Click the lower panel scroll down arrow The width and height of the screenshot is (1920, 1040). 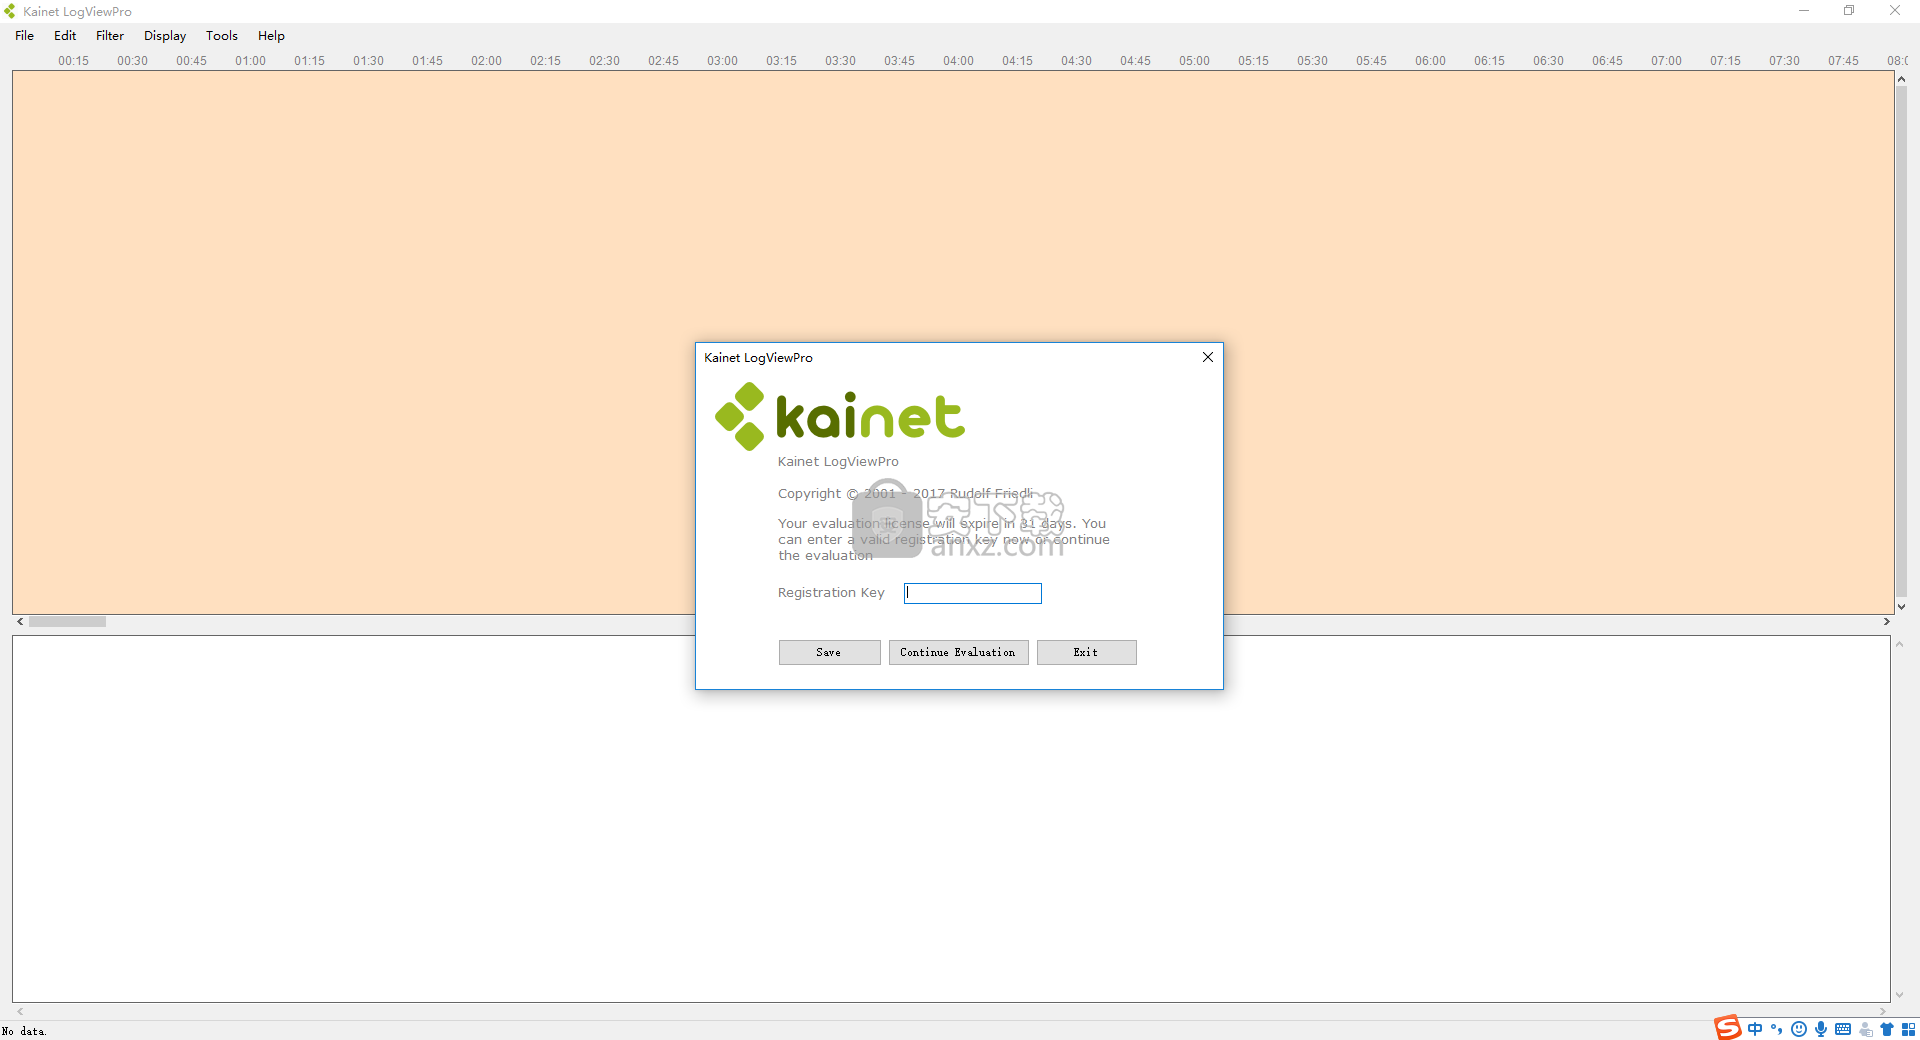(x=1899, y=995)
